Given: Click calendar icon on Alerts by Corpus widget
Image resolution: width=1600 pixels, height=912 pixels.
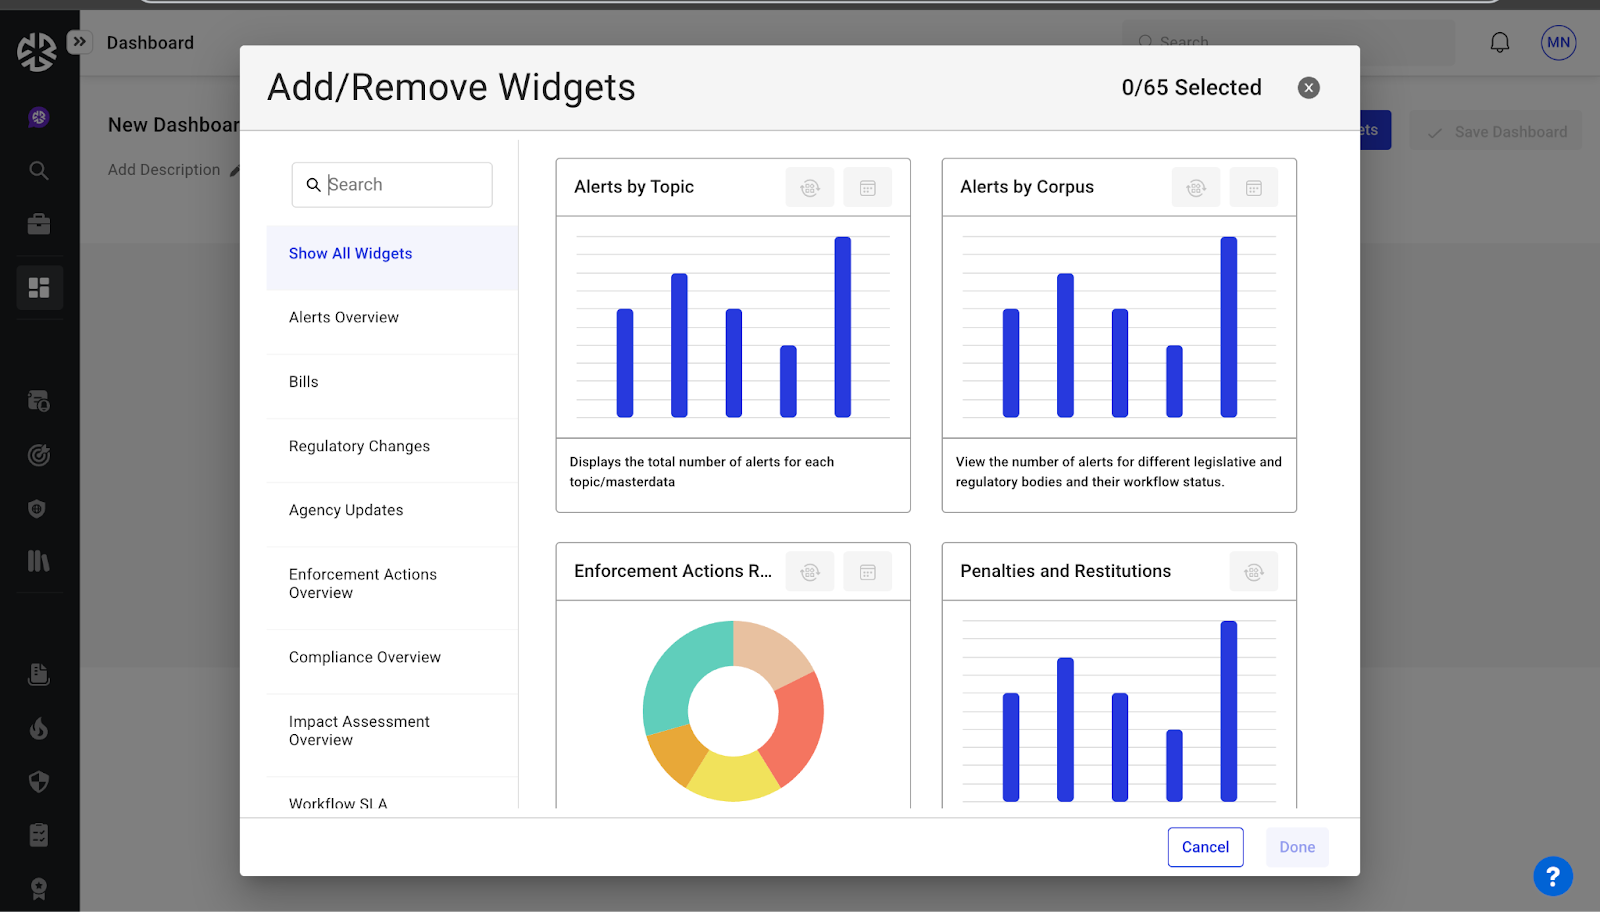Looking at the screenshot, I should pyautogui.click(x=1253, y=188).
